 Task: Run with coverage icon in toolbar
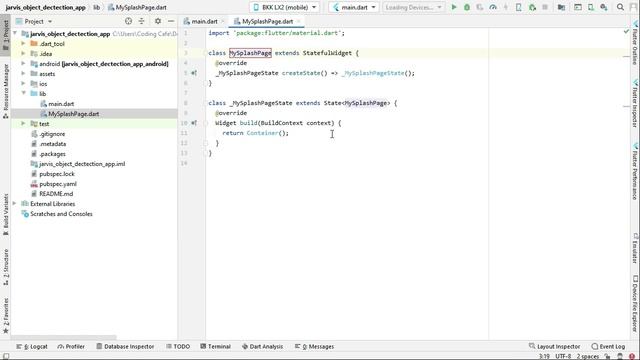[480, 7]
